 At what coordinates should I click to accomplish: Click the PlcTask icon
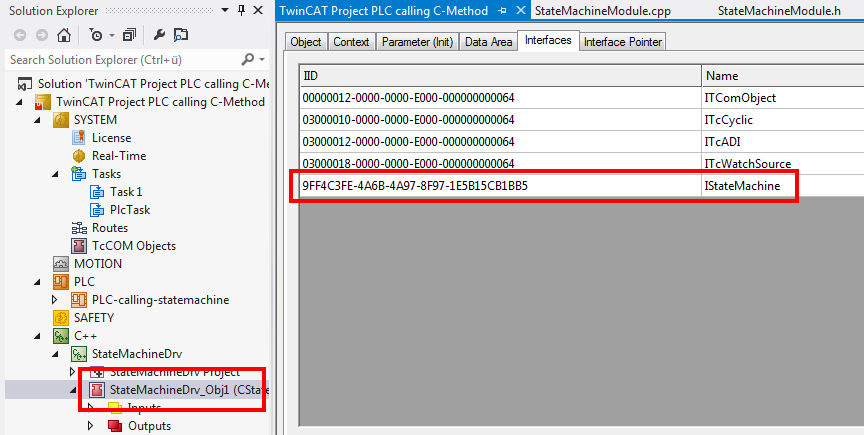[x=96, y=210]
